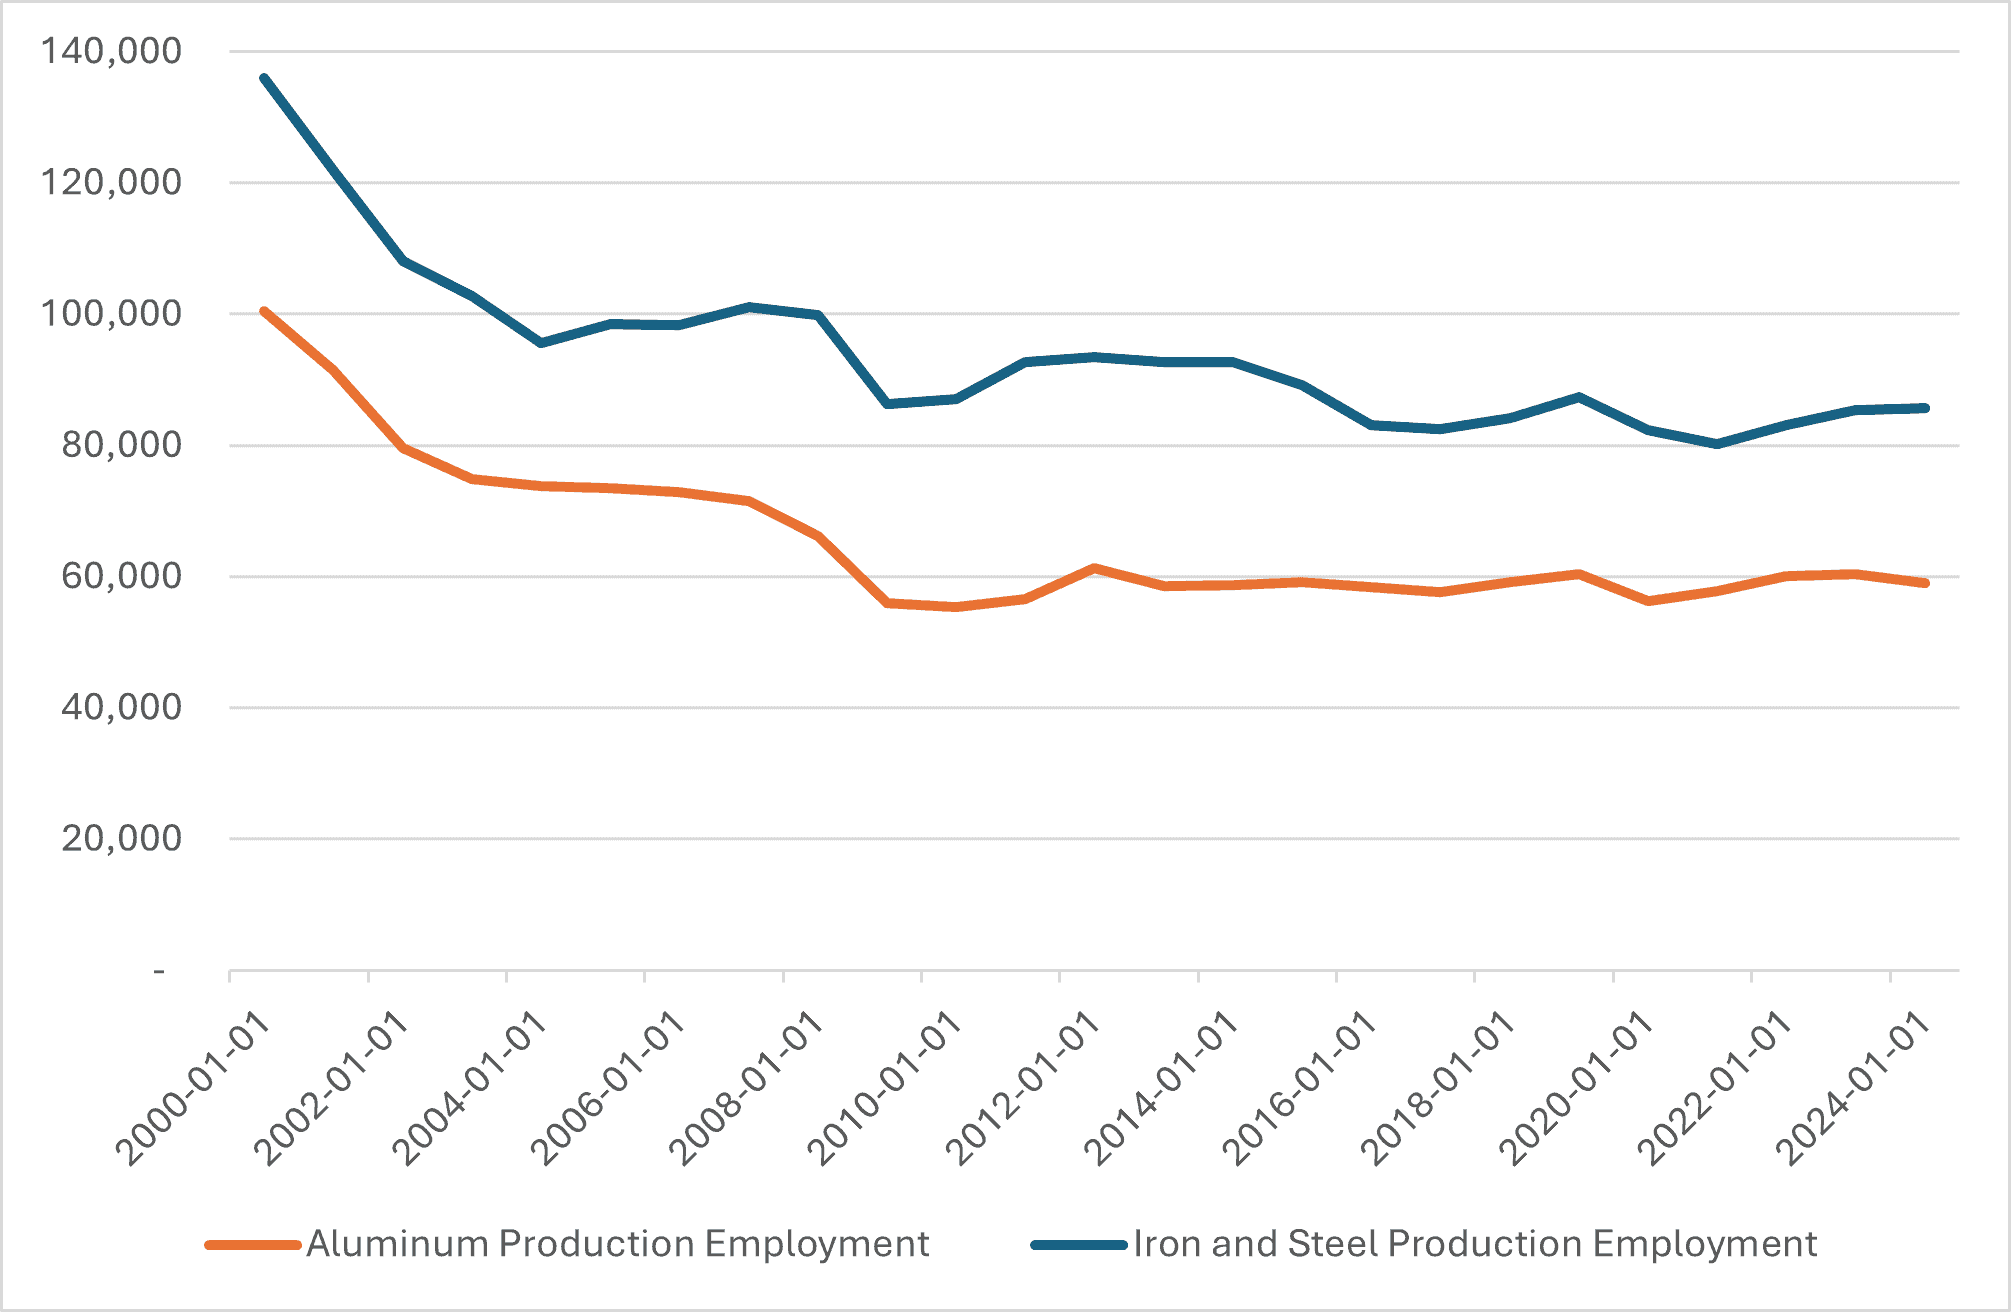Image resolution: width=2011 pixels, height=1312 pixels.
Task: Click the 2012-01-01 x-axis date label
Action: click(1023, 1088)
